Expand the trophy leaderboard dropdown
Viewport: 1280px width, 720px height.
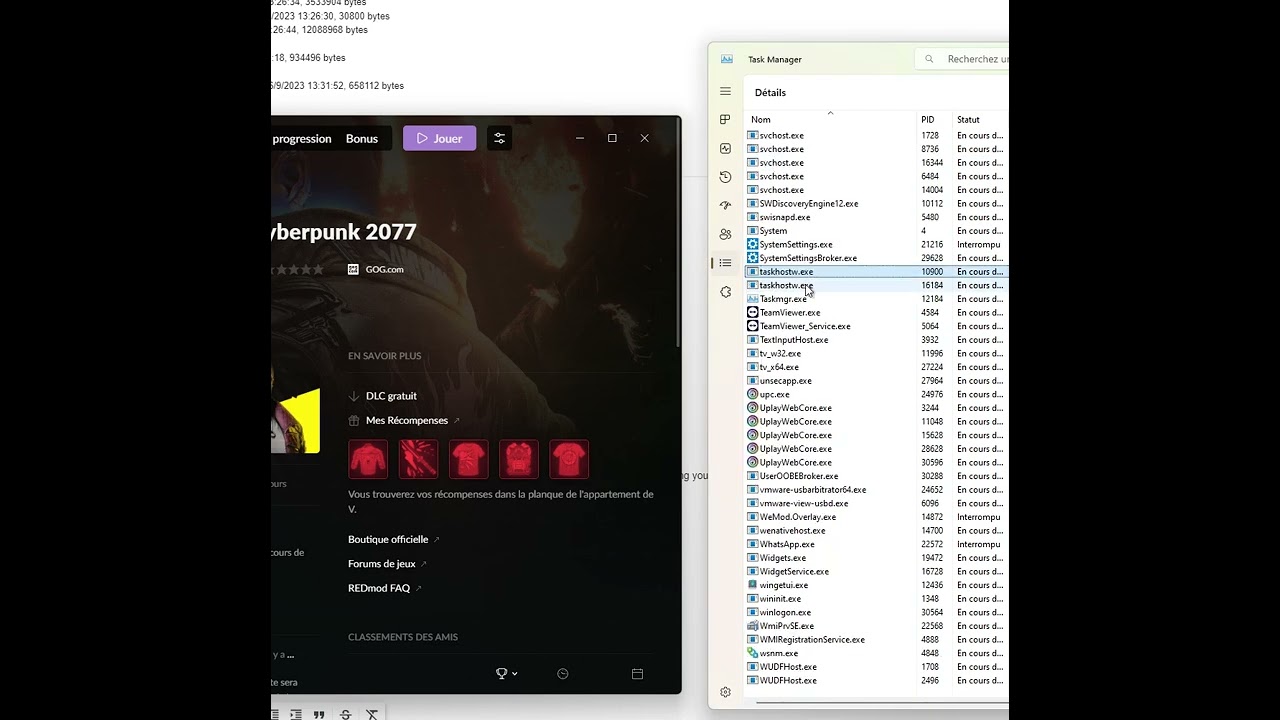507,674
